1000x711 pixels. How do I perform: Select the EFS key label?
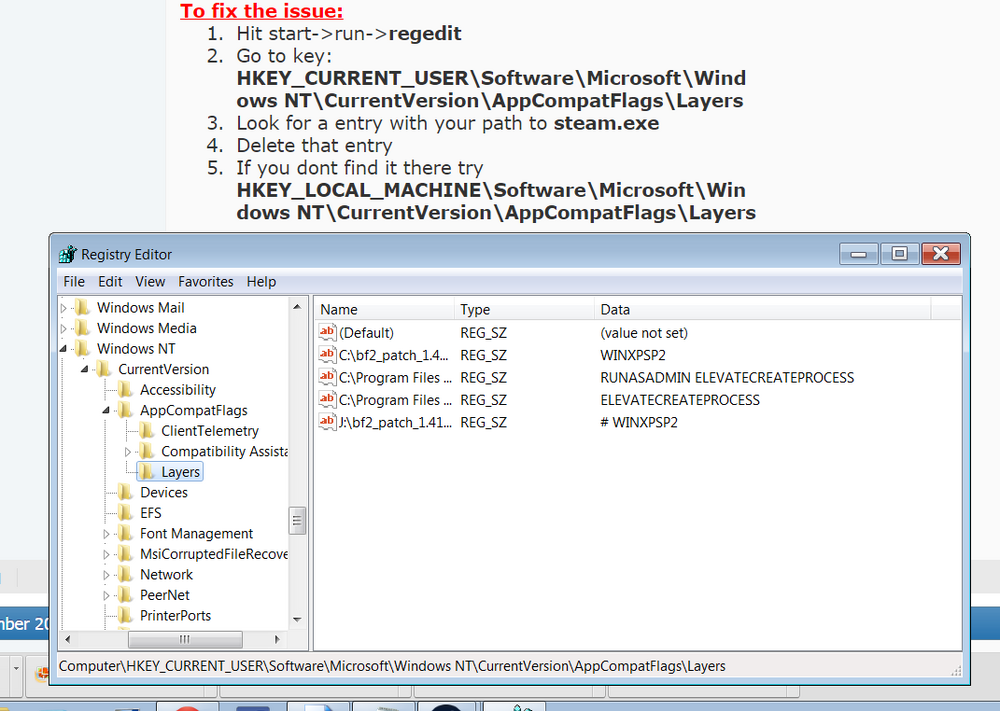151,513
